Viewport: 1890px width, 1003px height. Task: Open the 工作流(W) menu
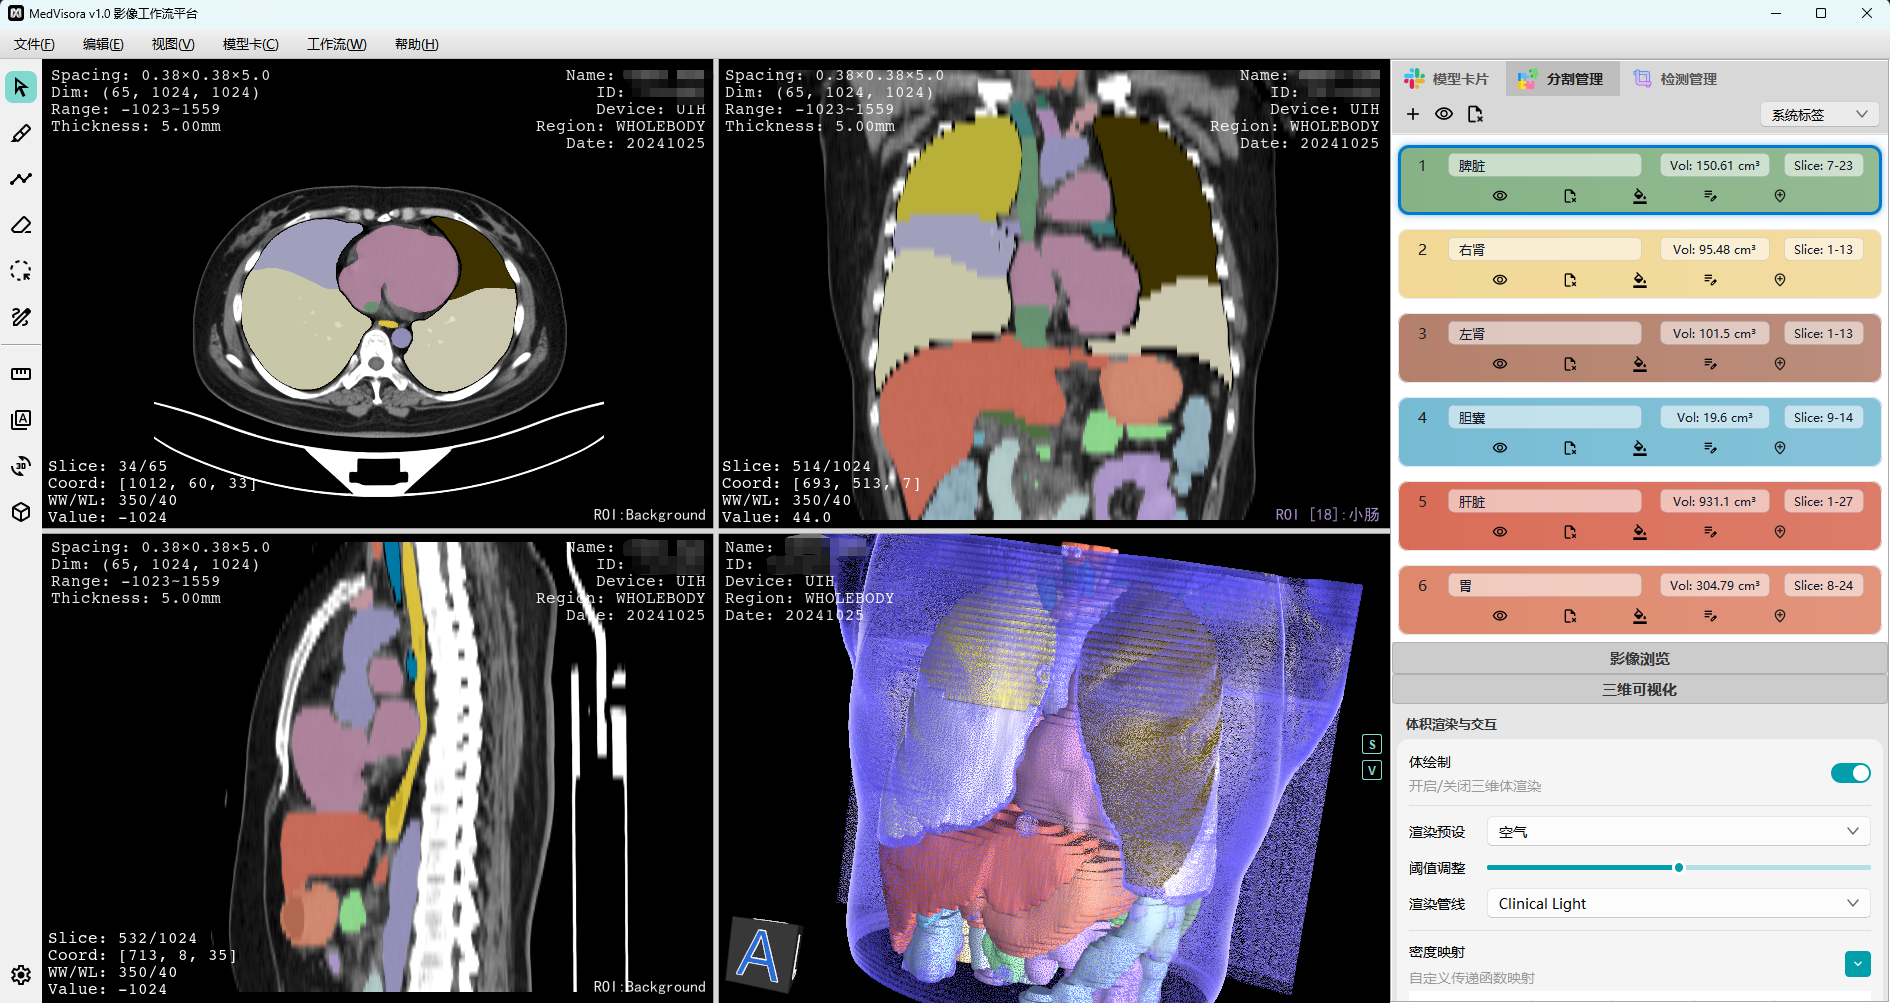(336, 44)
